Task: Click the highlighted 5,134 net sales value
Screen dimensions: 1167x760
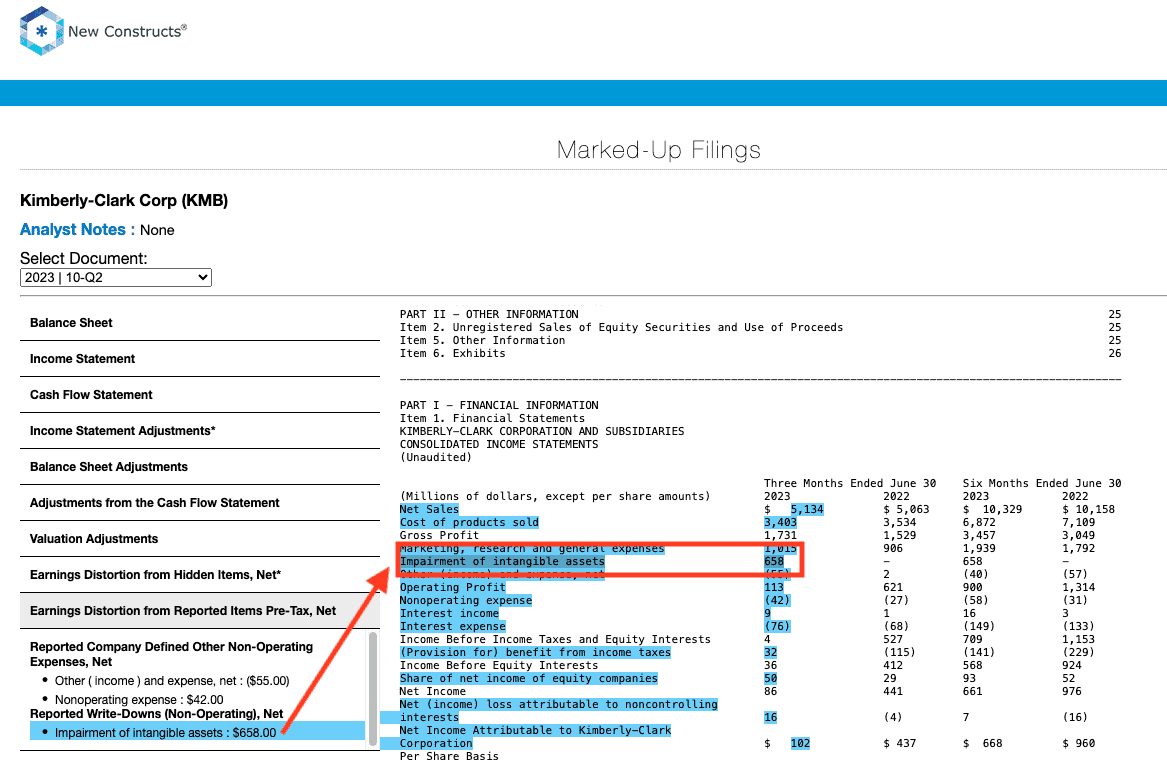Action: (807, 509)
